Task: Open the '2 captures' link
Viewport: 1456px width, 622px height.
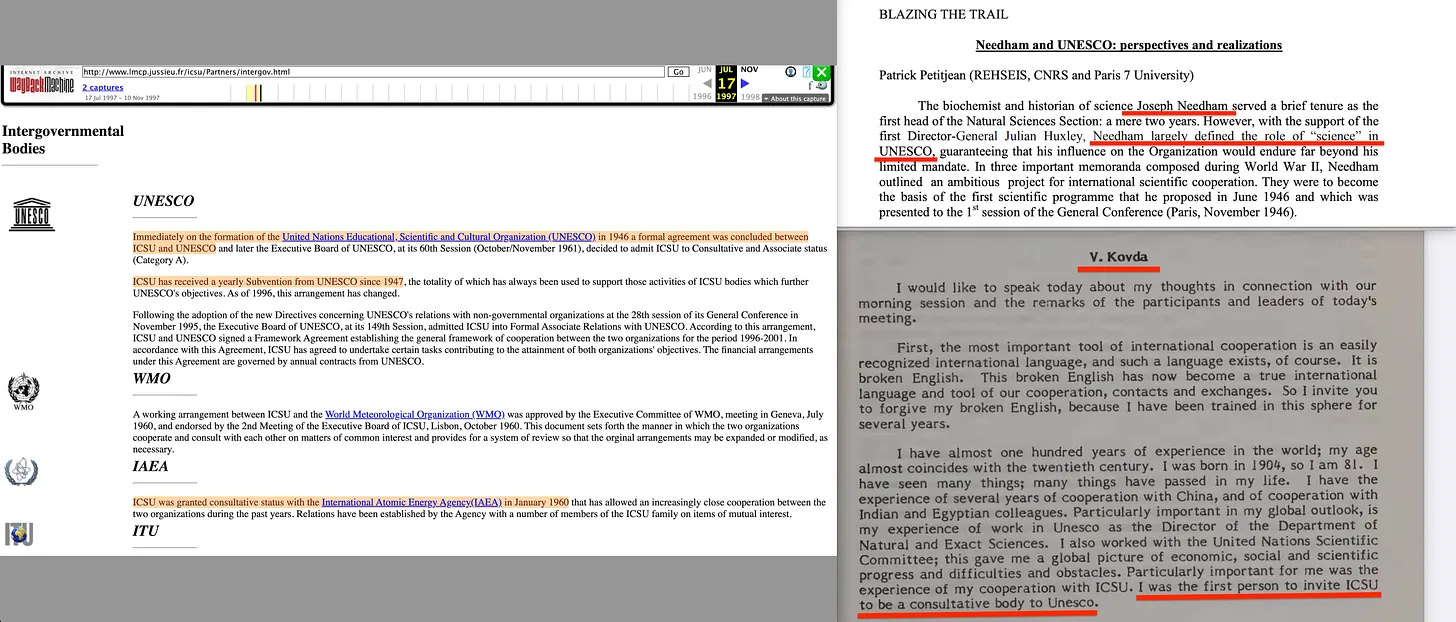Action: coord(103,88)
